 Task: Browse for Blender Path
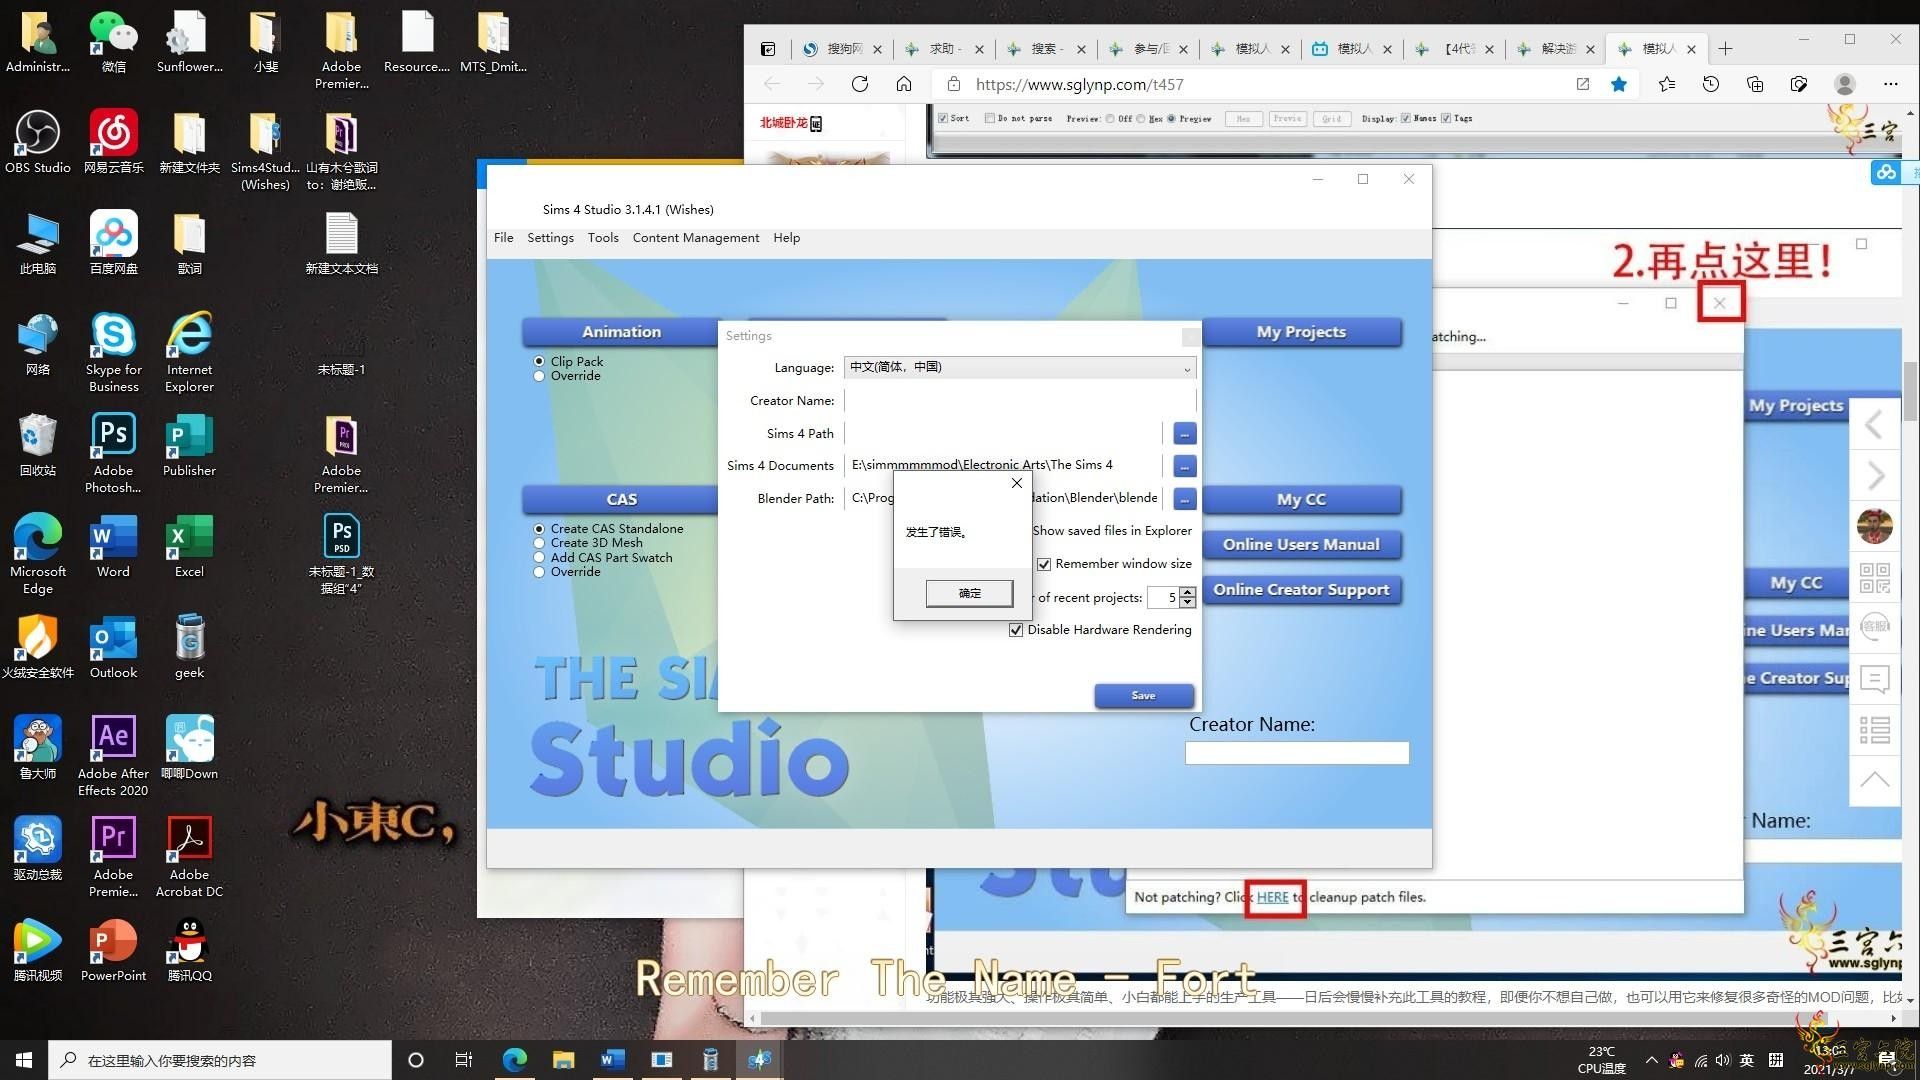pyautogui.click(x=1184, y=498)
